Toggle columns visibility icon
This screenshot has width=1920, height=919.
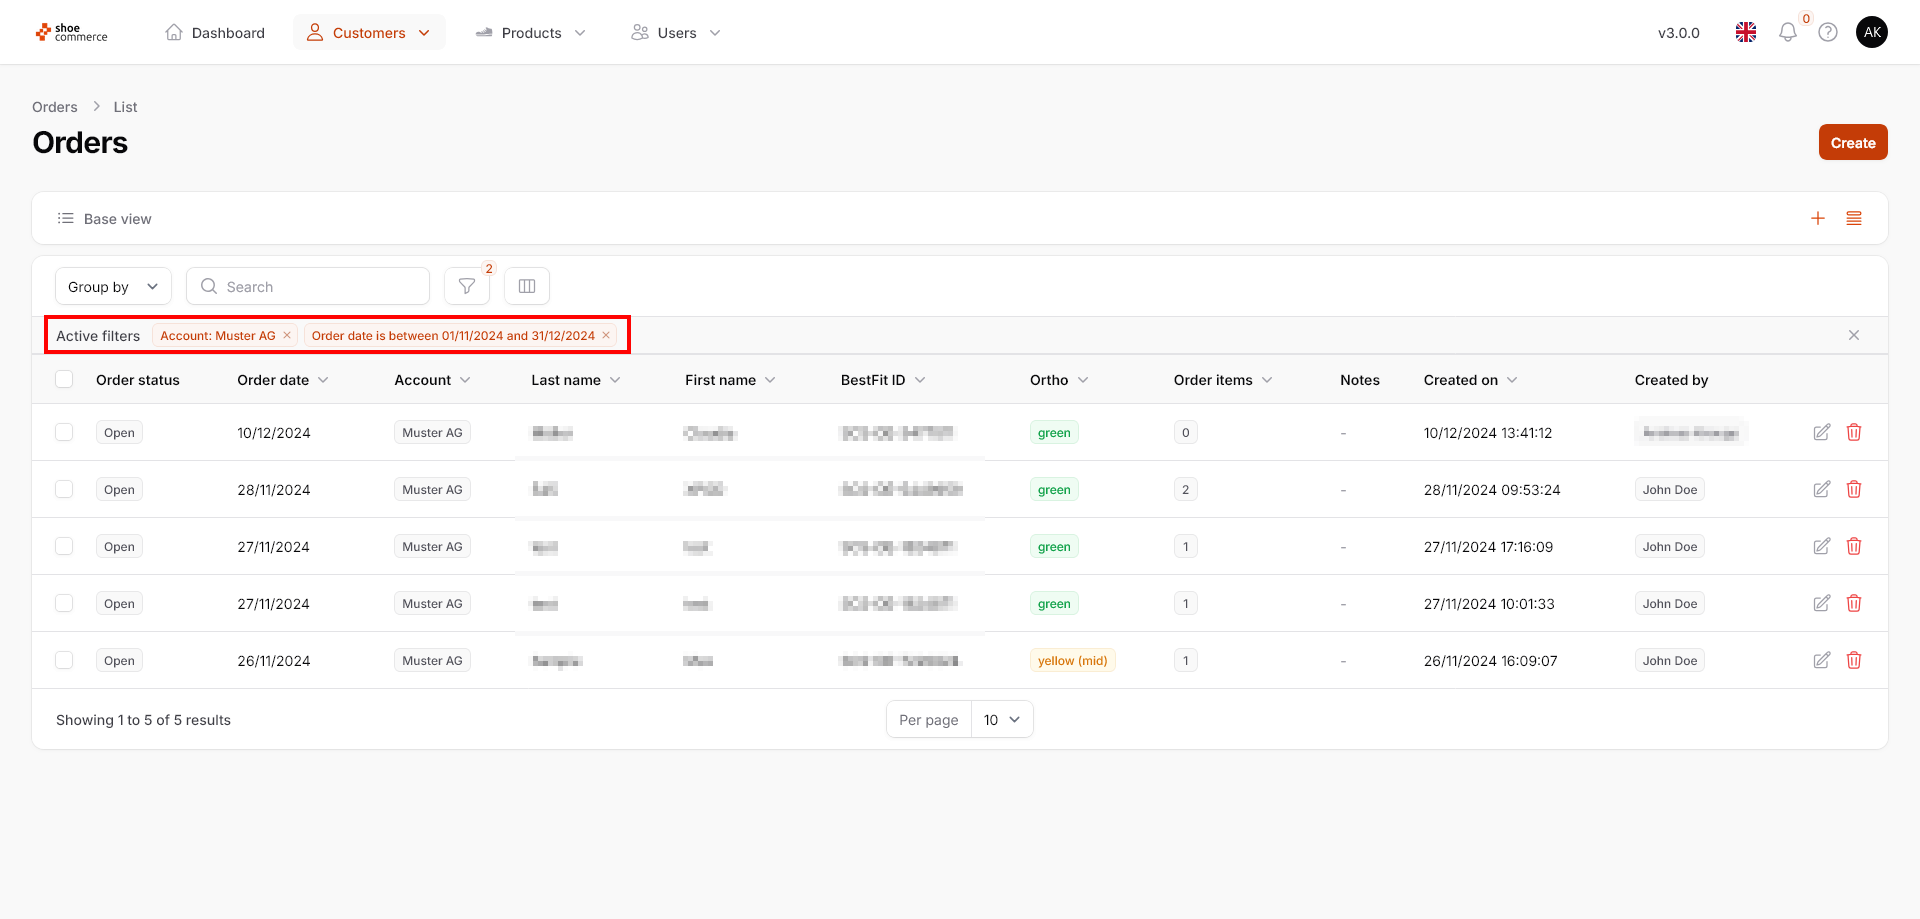527,287
